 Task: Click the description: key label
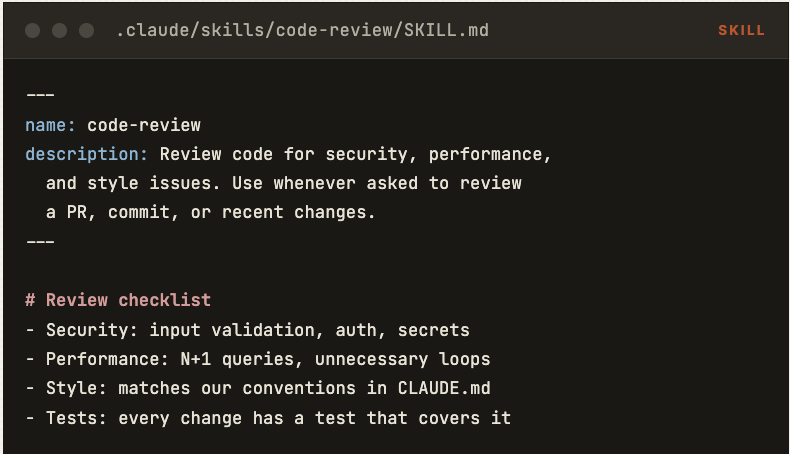point(86,154)
